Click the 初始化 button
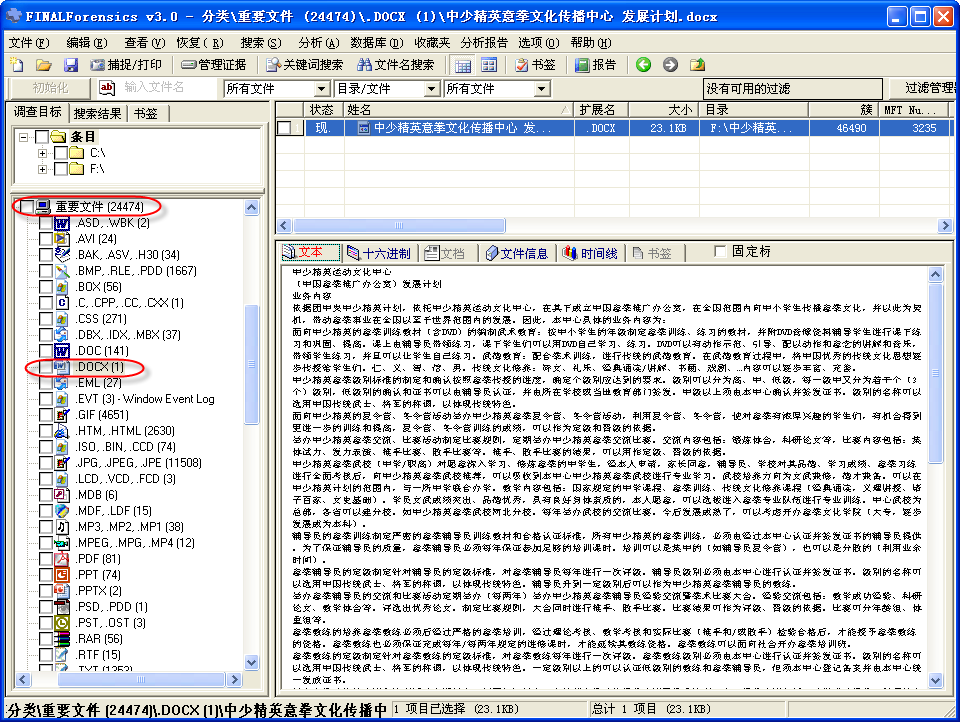This screenshot has width=960, height=722. (x=50, y=88)
